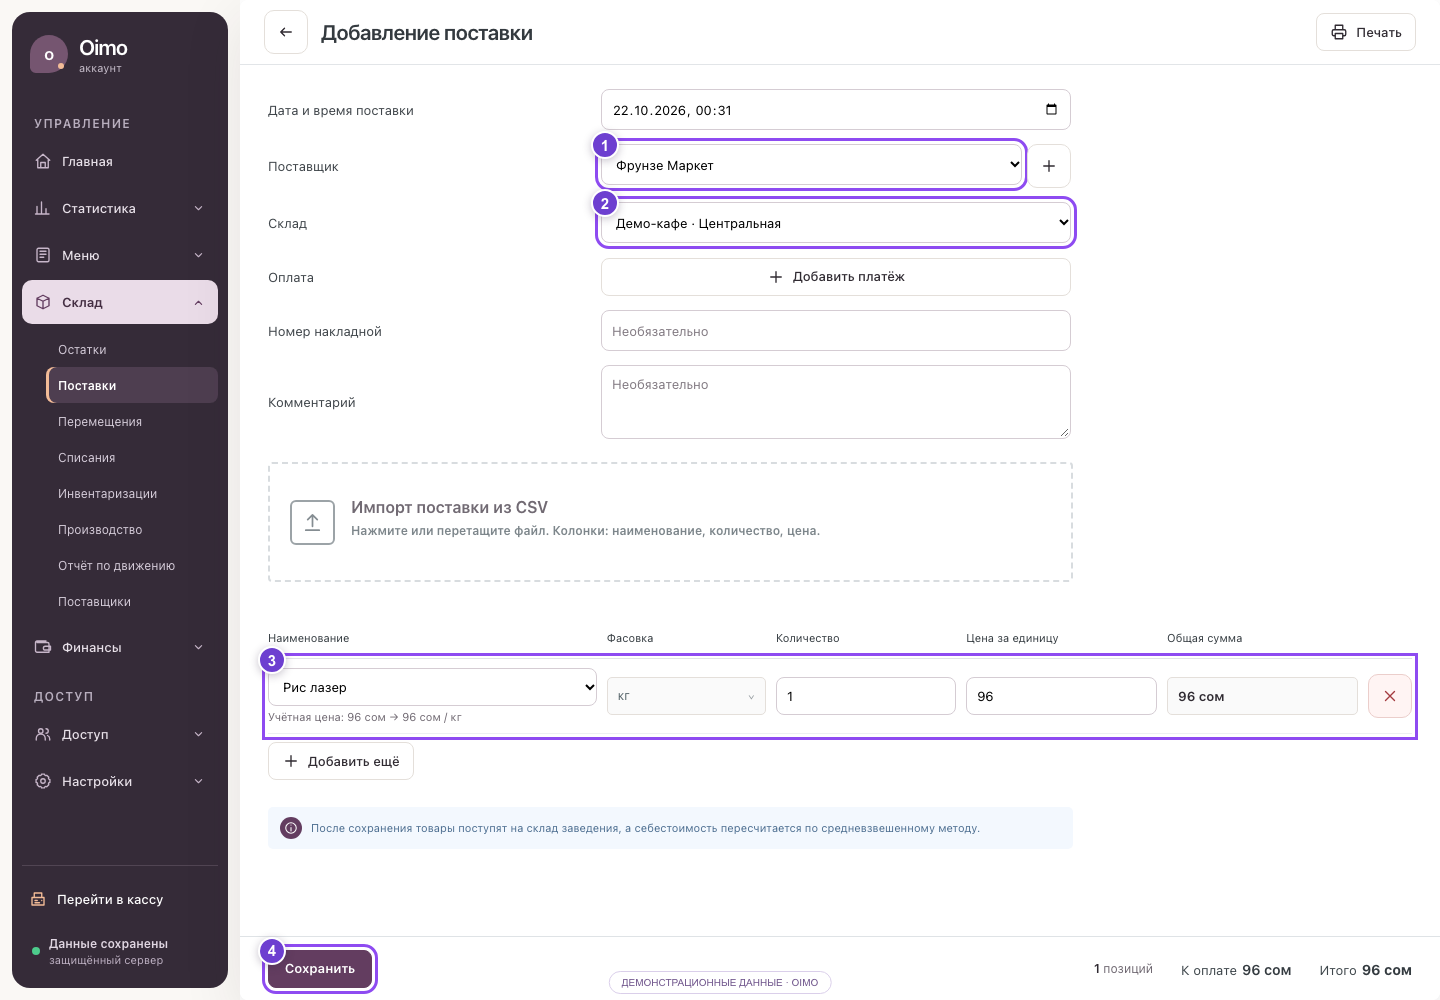Click the Цена за единицу field 96
Viewport: 1440px width, 1000px height.
click(x=1061, y=696)
